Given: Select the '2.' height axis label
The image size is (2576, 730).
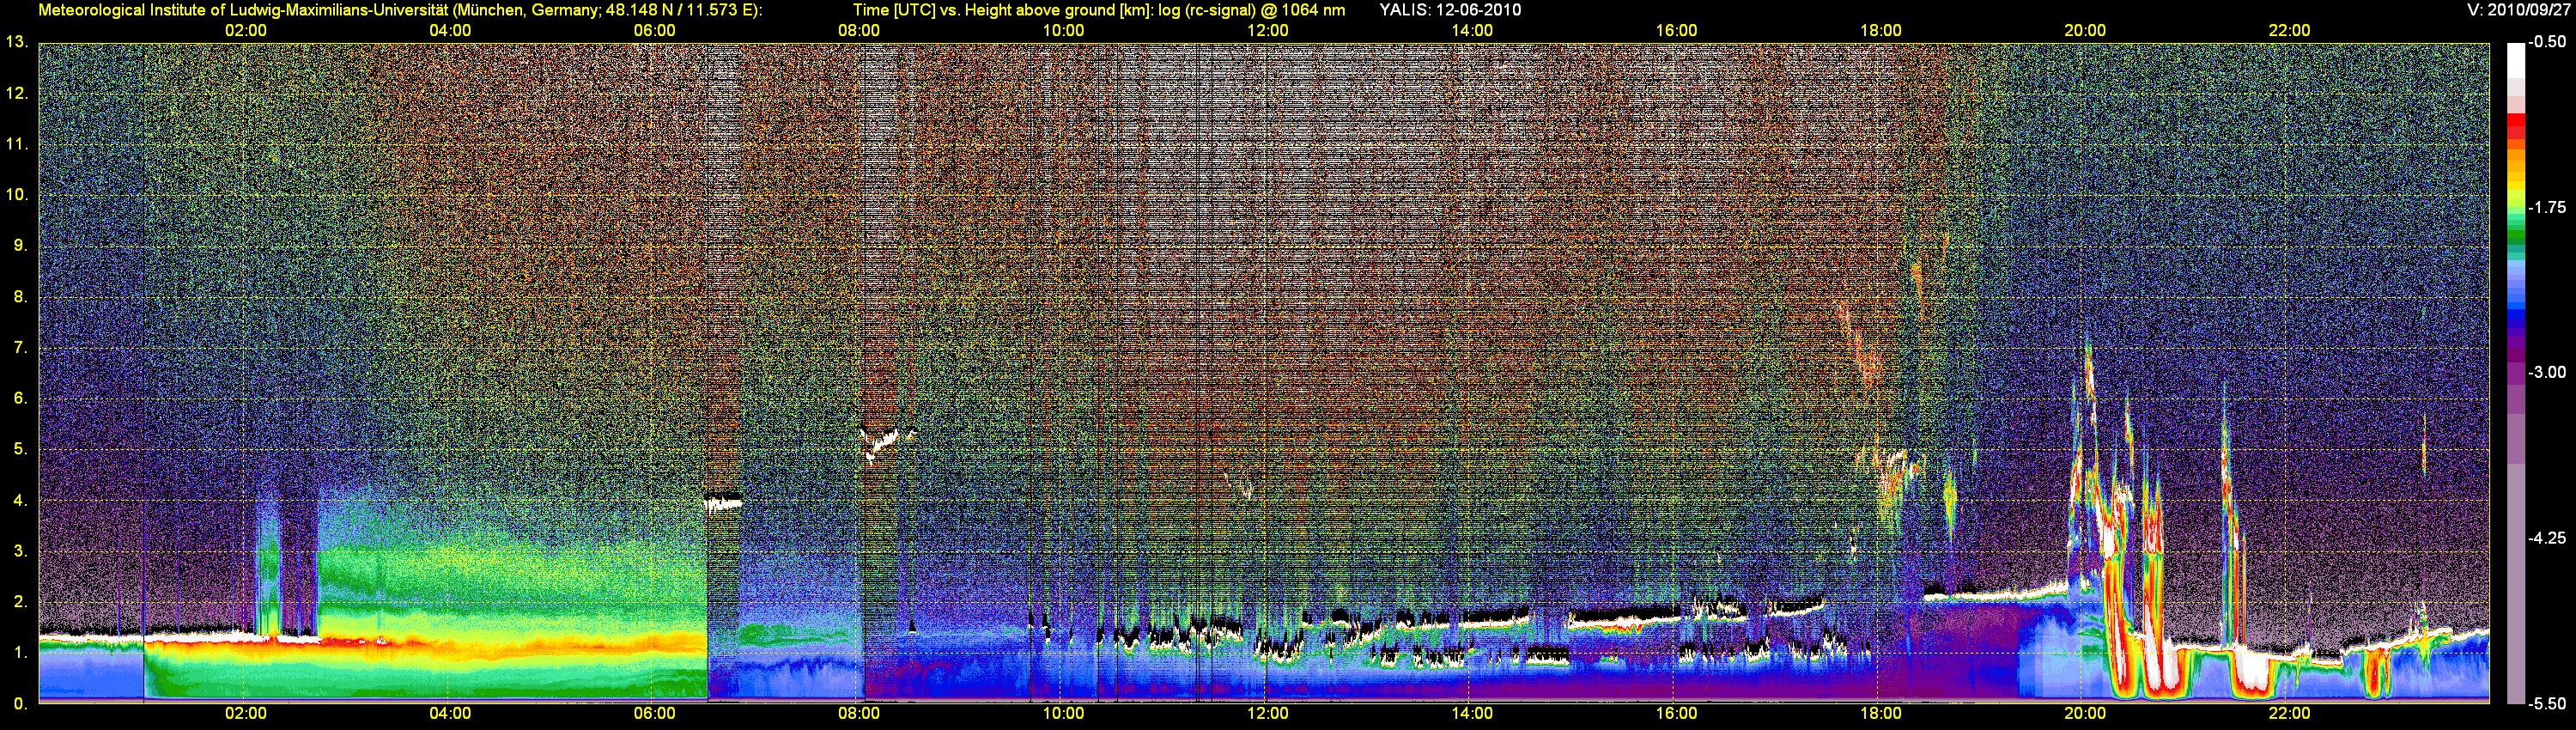Looking at the screenshot, I should [x=20, y=602].
